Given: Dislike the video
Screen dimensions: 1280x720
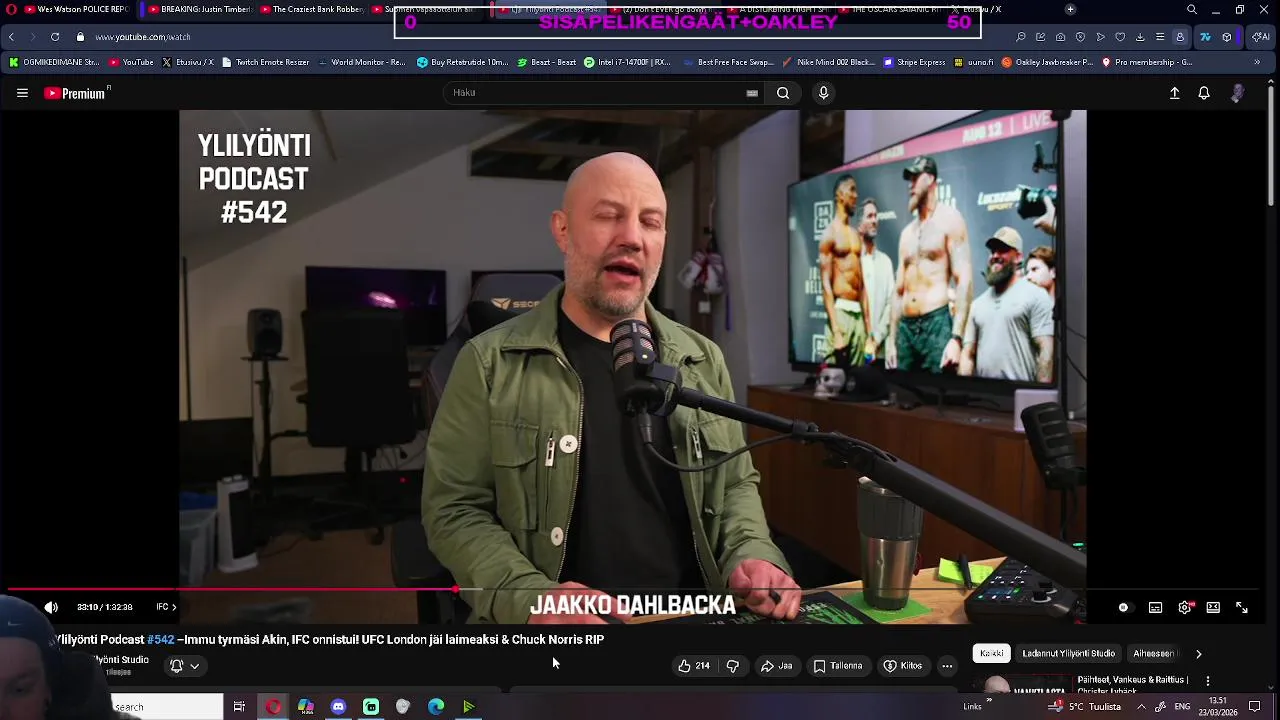Looking at the screenshot, I should 732,666.
